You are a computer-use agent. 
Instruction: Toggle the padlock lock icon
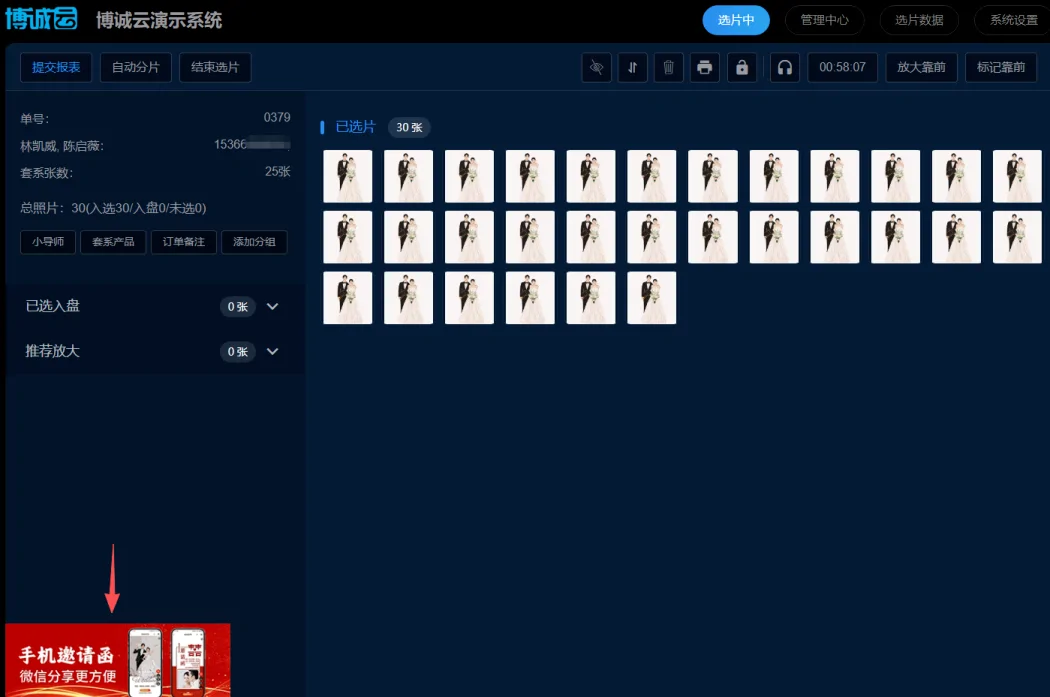(x=741, y=68)
